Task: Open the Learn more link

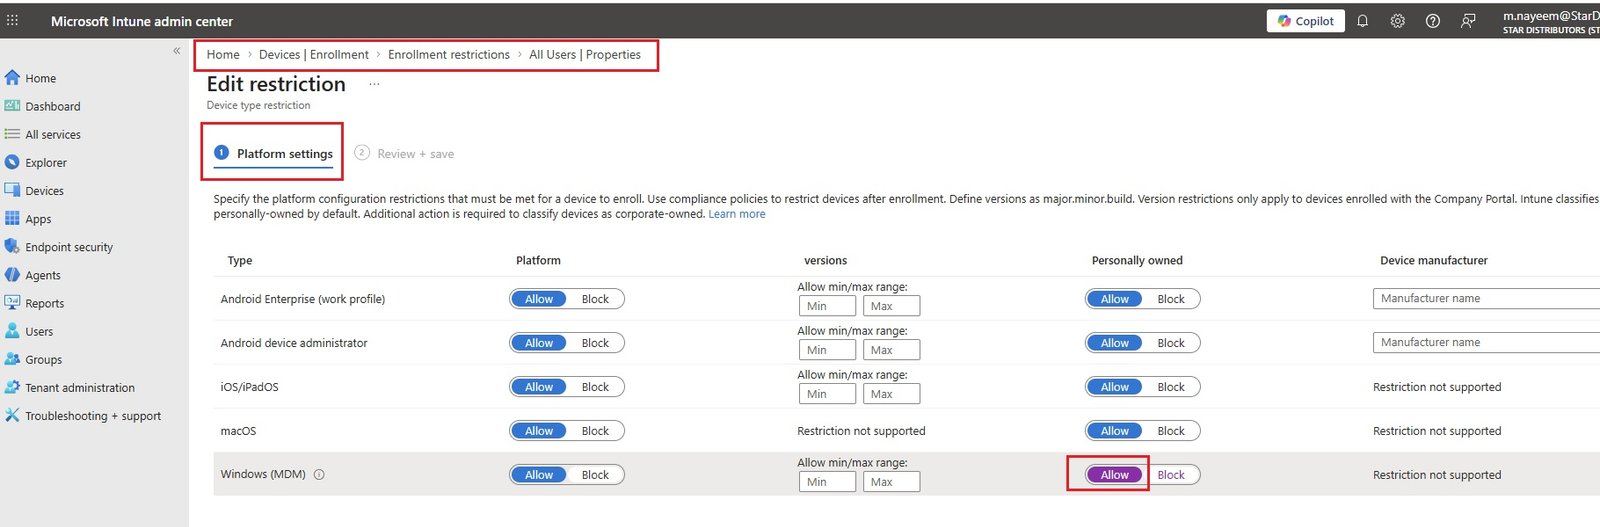Action: point(737,214)
